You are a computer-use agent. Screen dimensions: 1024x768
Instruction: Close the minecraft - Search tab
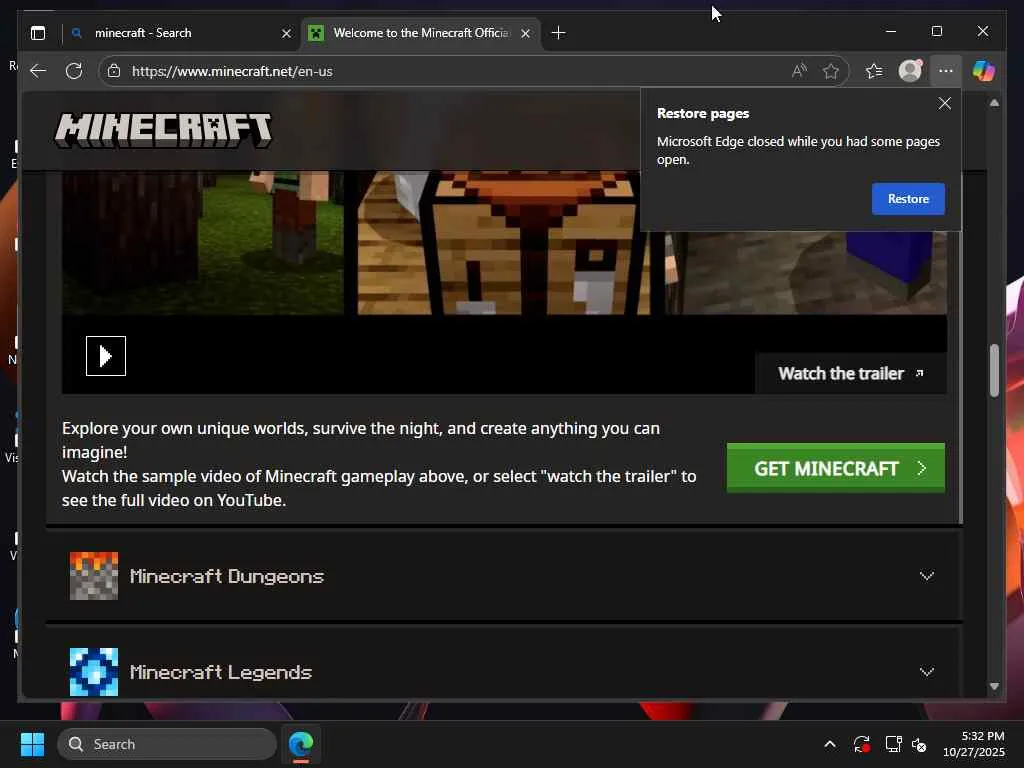(x=286, y=33)
